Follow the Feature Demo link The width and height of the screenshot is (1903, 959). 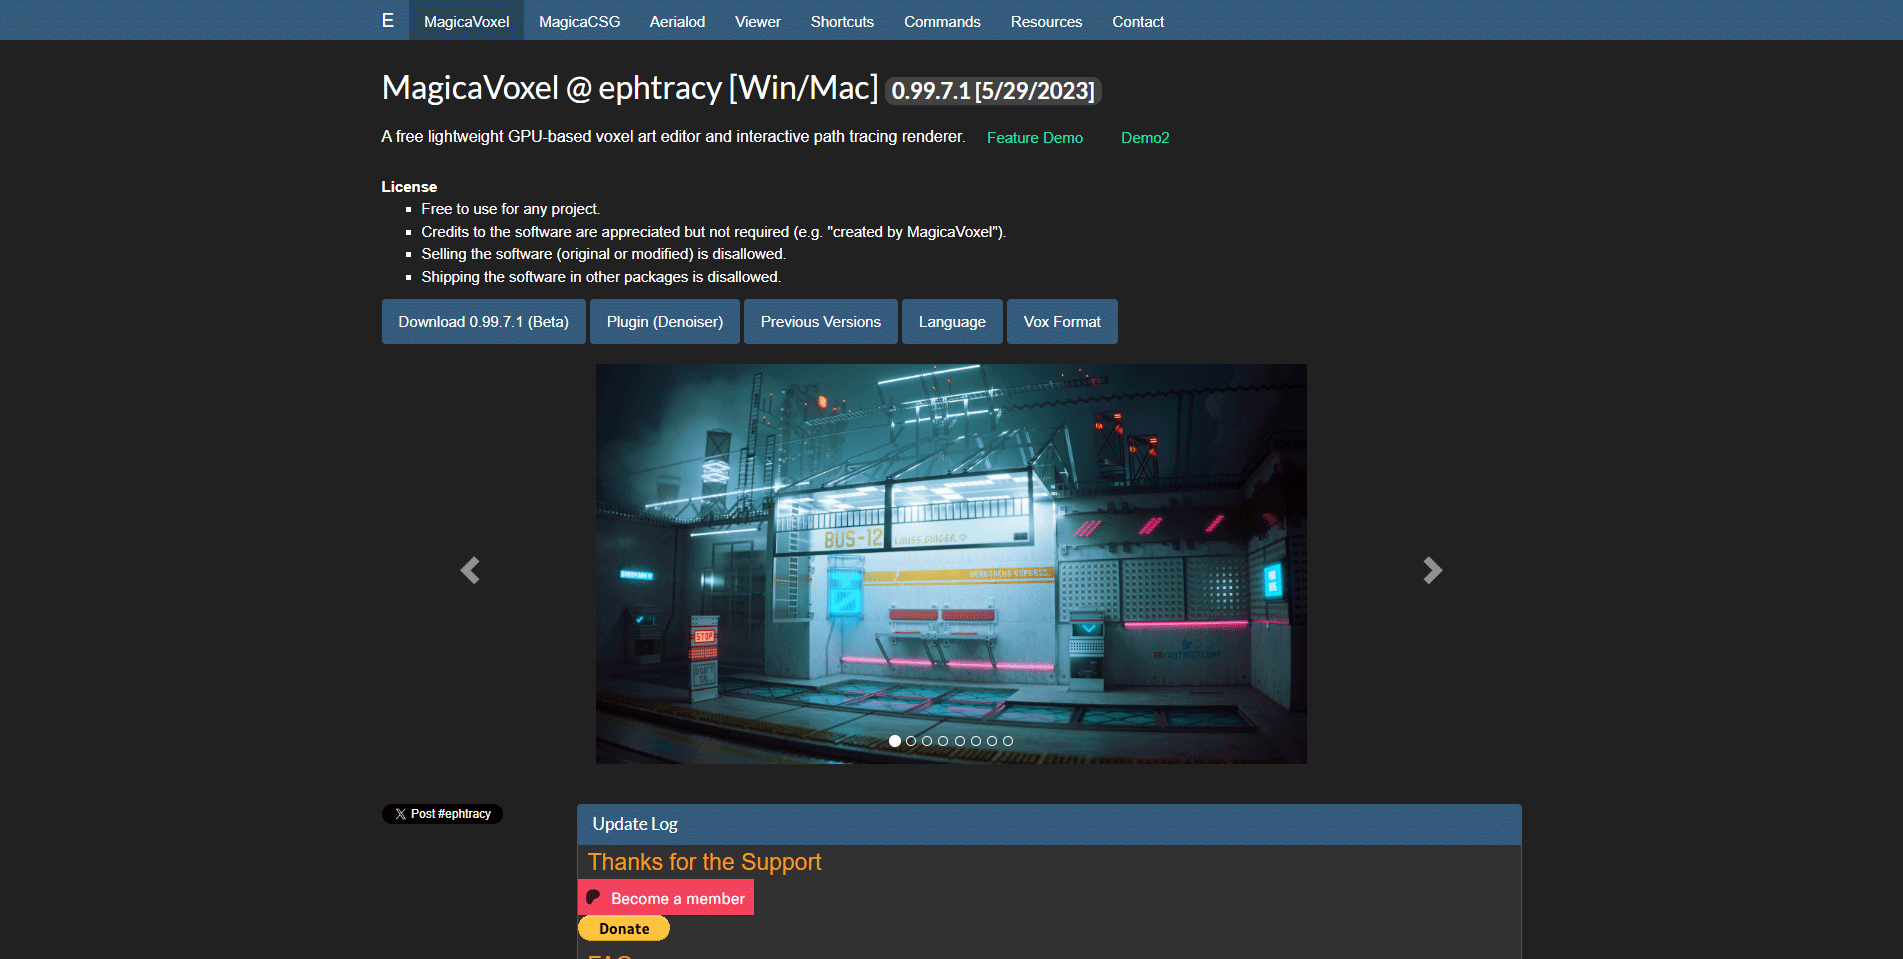click(1034, 138)
